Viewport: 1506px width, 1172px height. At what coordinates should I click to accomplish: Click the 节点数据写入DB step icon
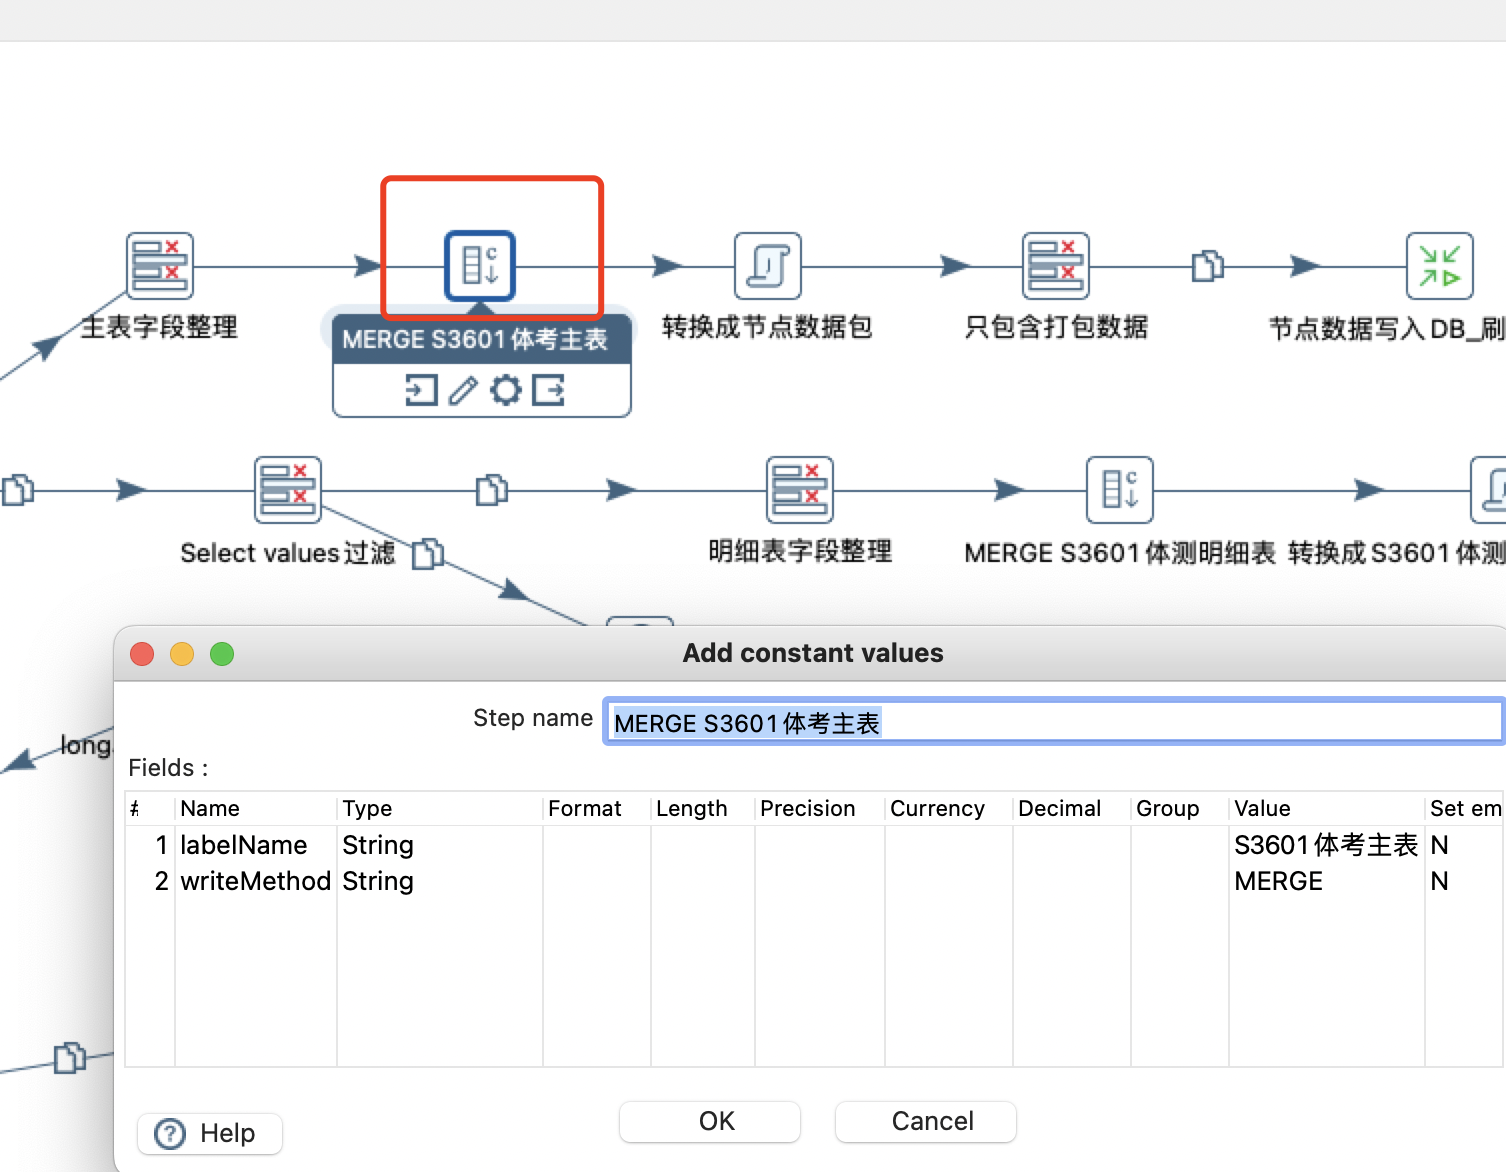tap(1440, 266)
